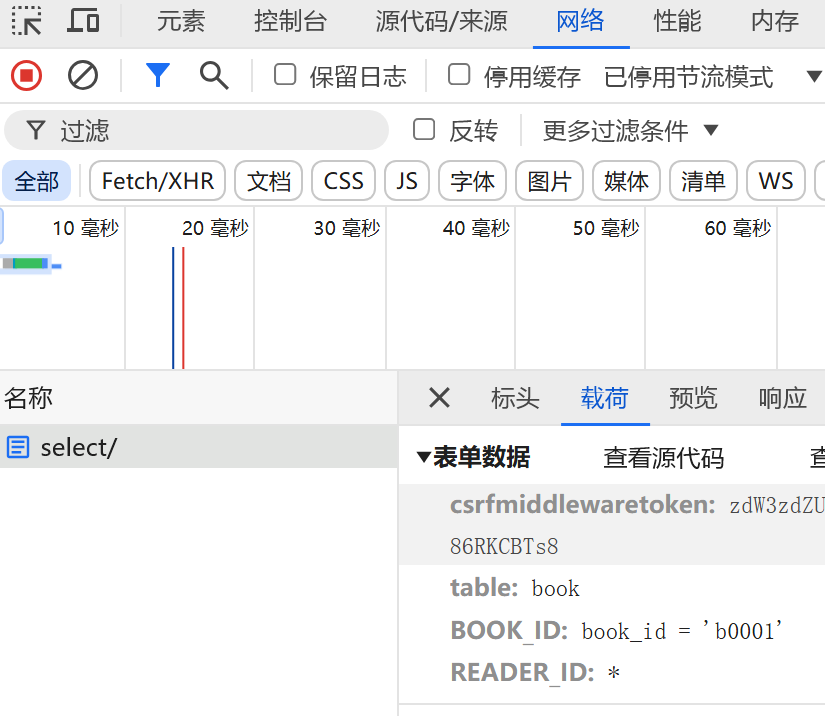Image resolution: width=825 pixels, height=716 pixels.
Task: Collapse the 表单数据 section
Action: [x=424, y=458]
